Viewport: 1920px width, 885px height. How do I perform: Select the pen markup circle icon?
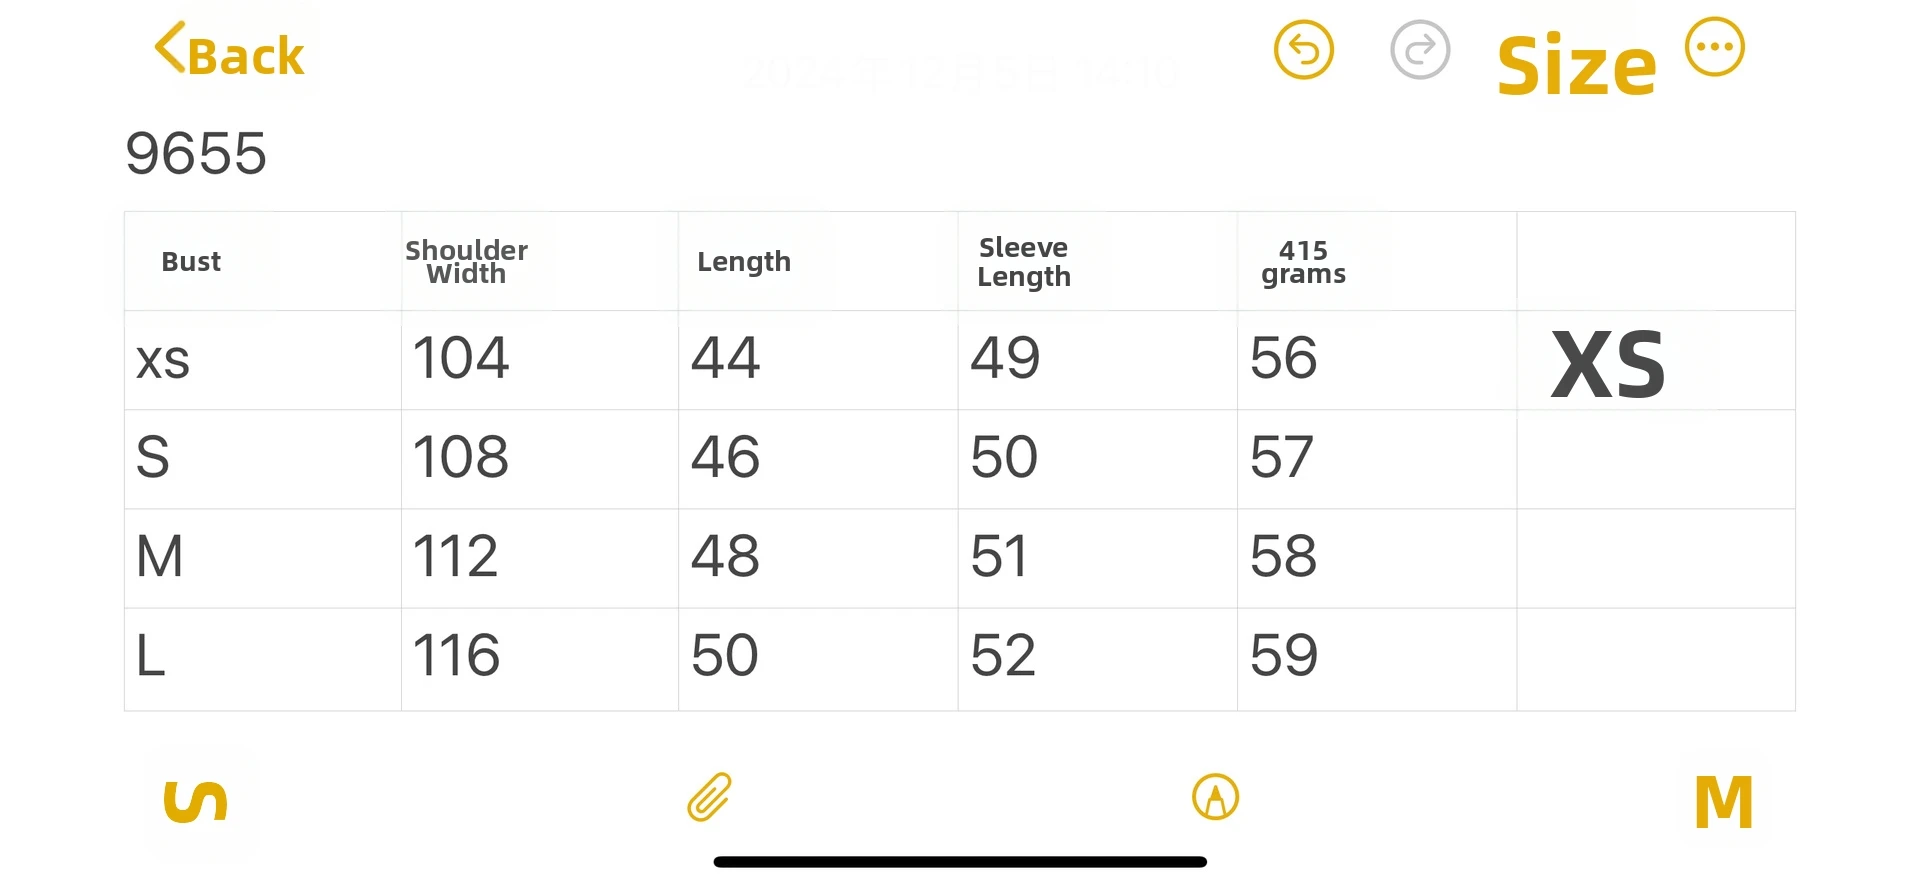[1215, 797]
